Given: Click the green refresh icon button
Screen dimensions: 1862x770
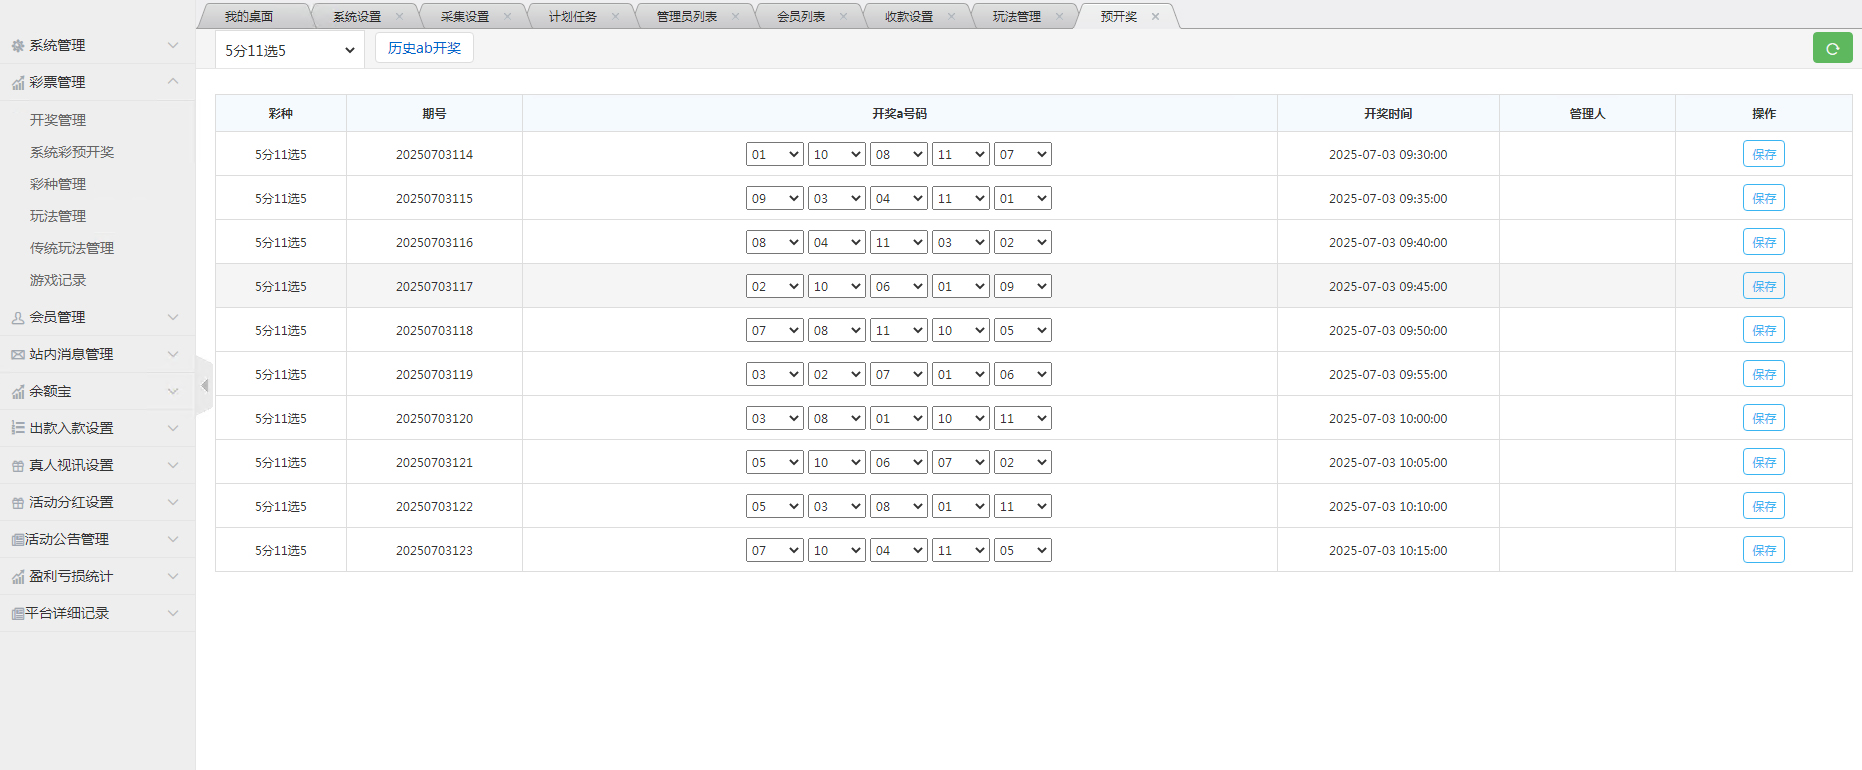Looking at the screenshot, I should [x=1832, y=48].
